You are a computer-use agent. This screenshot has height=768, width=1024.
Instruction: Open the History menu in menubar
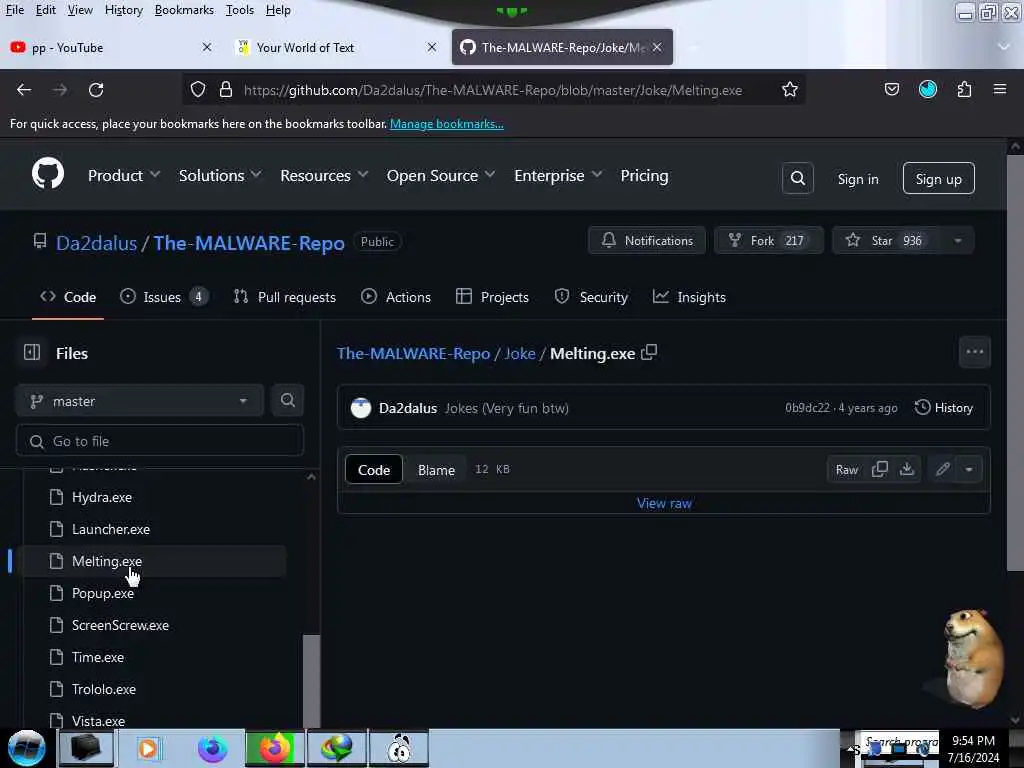click(x=123, y=10)
